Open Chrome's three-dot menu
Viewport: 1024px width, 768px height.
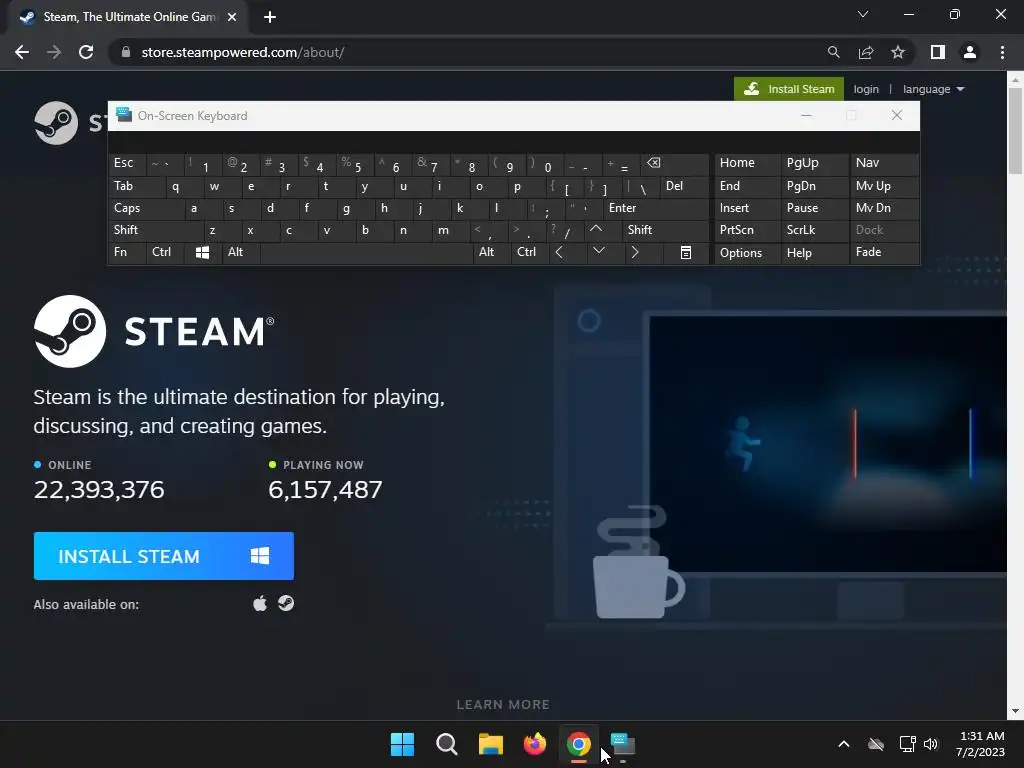pos(1002,52)
